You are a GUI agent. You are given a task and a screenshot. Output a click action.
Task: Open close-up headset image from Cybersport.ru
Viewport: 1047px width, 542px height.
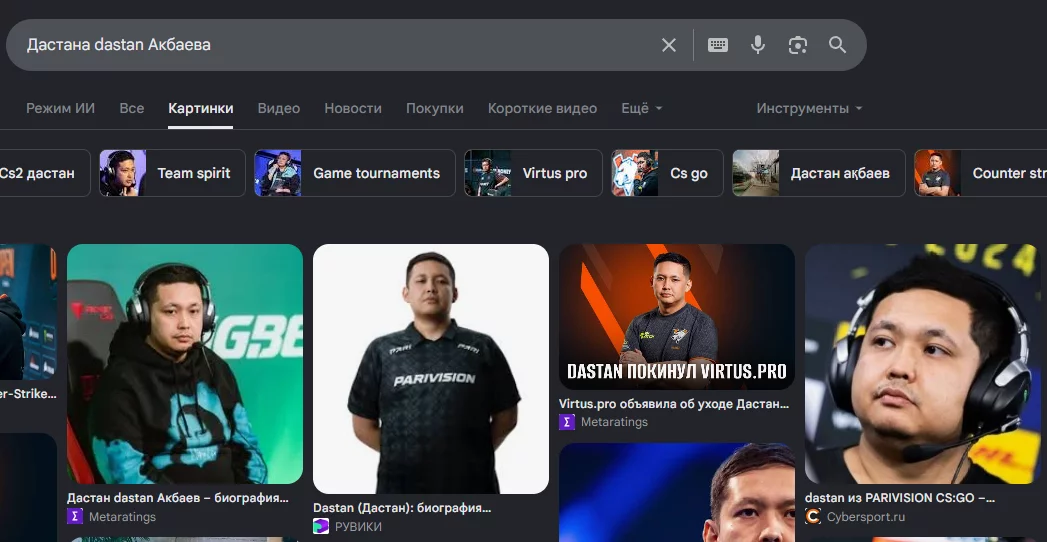[x=922, y=364]
